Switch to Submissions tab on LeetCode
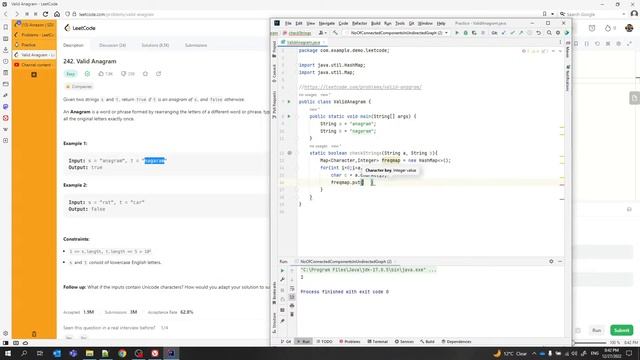The image size is (640, 360). coord(196,45)
